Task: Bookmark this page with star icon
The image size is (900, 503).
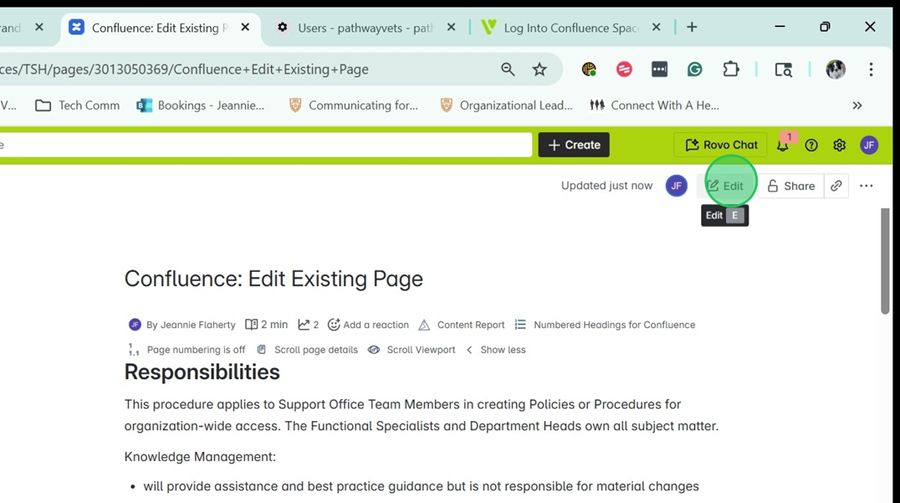Action: click(x=540, y=69)
